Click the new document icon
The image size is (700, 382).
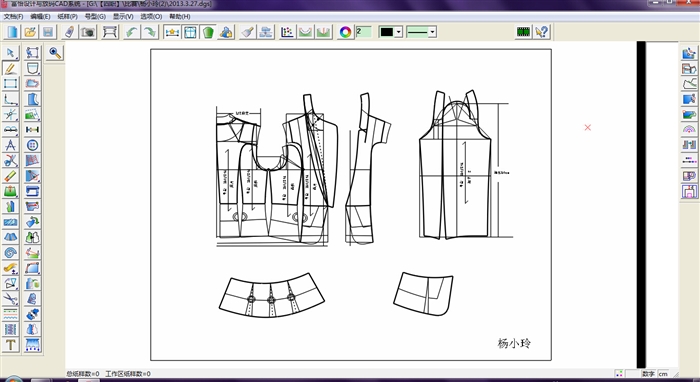12,32
